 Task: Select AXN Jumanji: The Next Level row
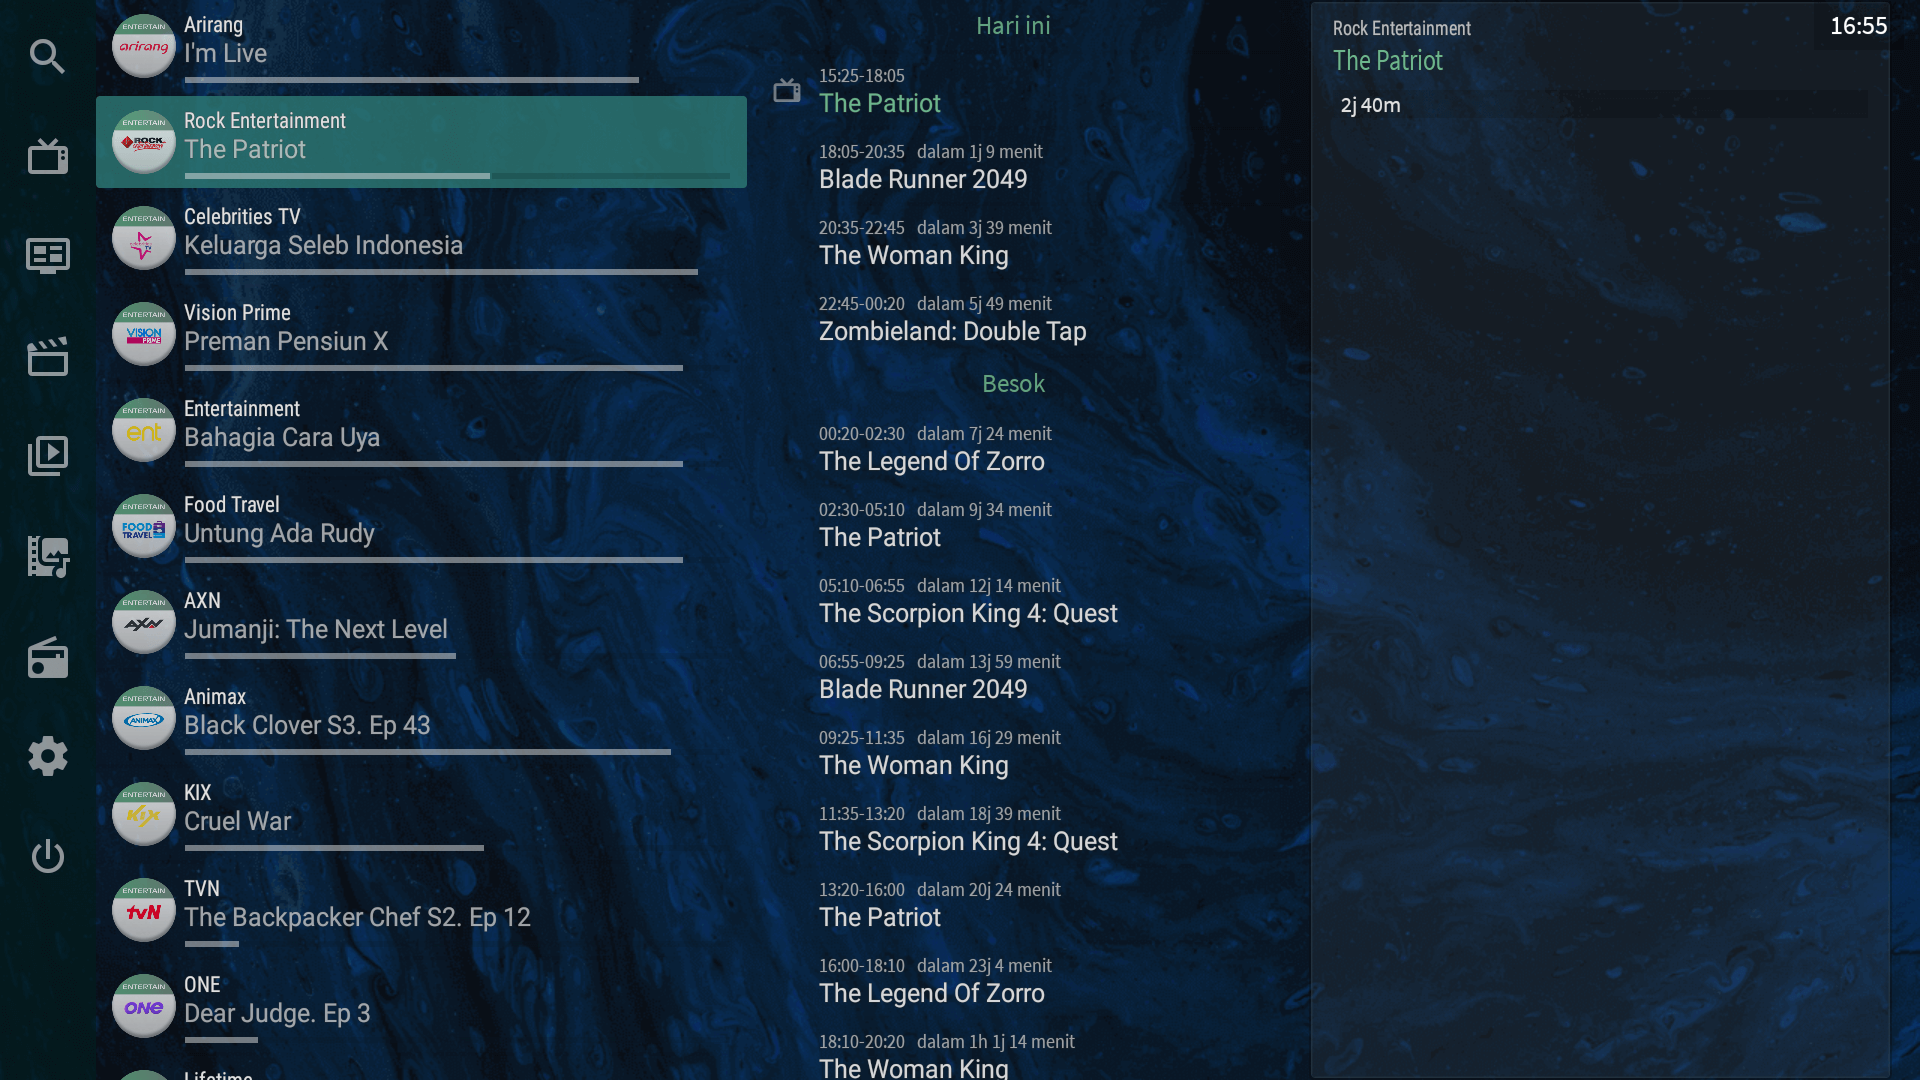pyautogui.click(x=421, y=622)
